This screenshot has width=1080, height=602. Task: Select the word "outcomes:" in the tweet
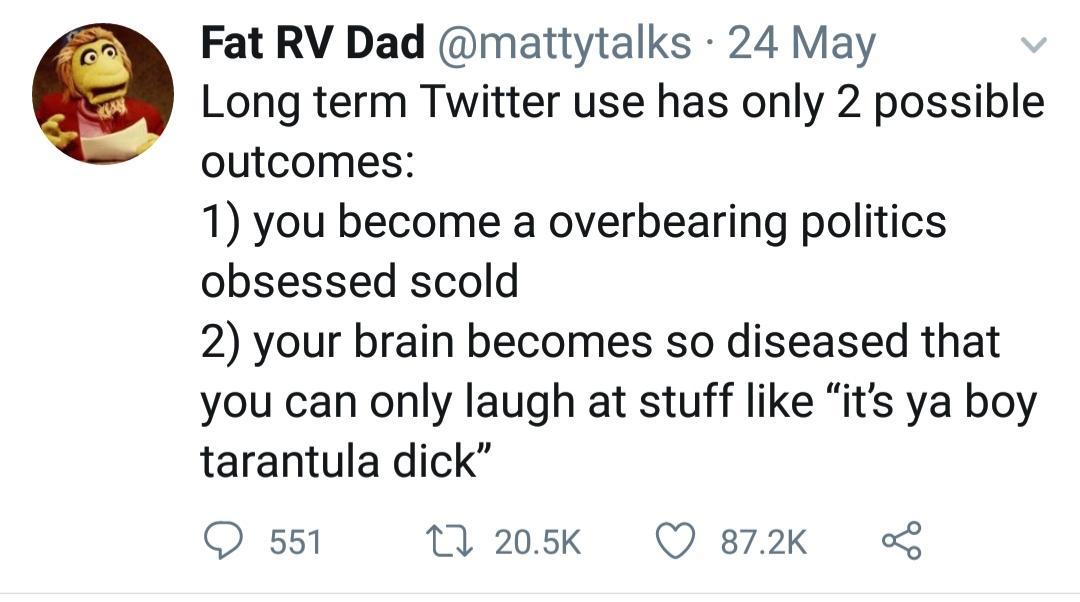coord(309,162)
